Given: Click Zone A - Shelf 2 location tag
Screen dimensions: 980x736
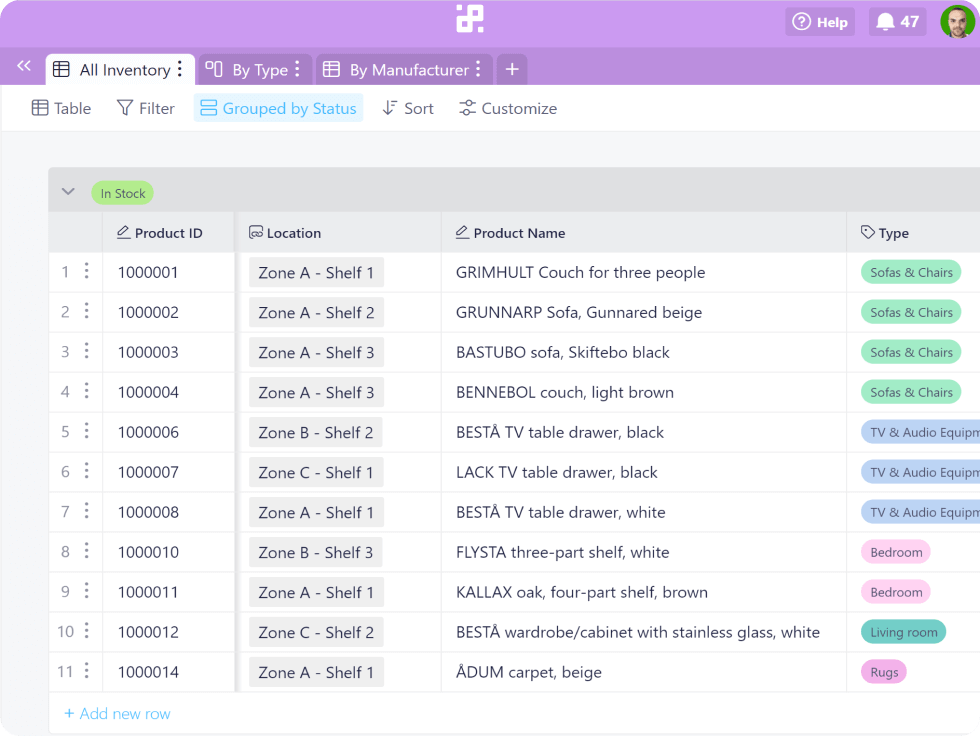Looking at the screenshot, I should point(316,312).
